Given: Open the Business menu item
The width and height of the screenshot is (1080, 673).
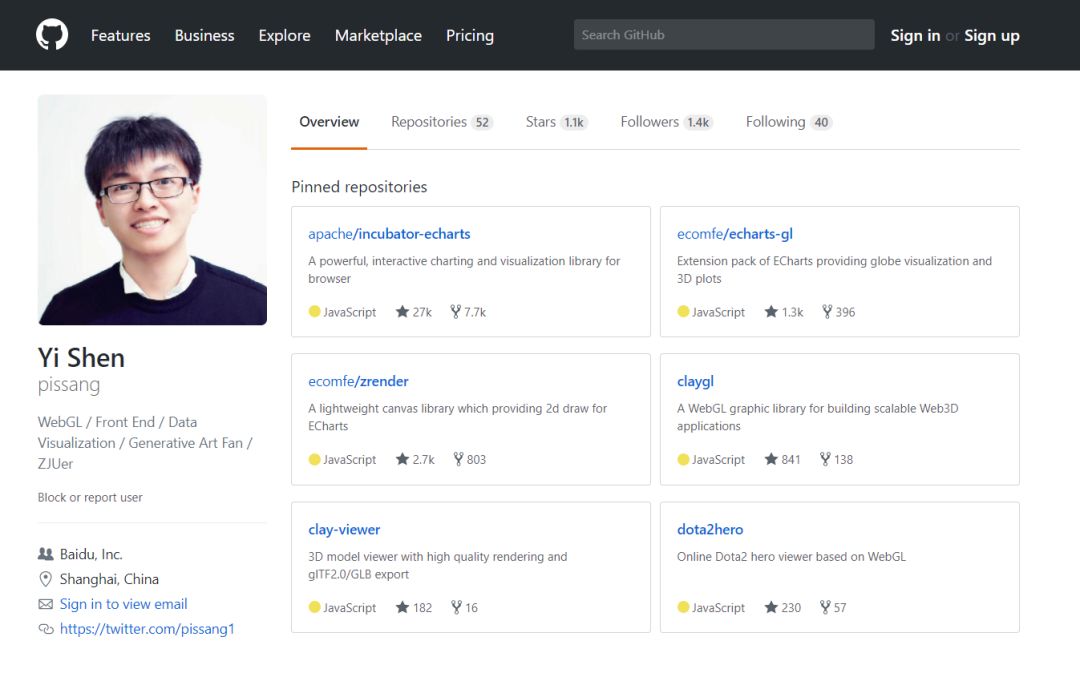Looking at the screenshot, I should point(205,35).
